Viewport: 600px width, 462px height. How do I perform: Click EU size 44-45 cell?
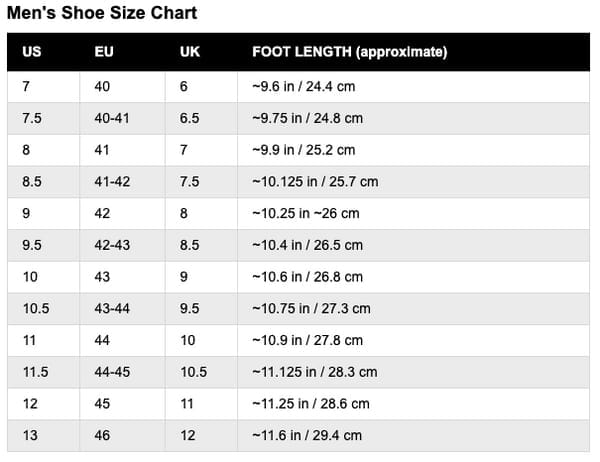click(111, 372)
